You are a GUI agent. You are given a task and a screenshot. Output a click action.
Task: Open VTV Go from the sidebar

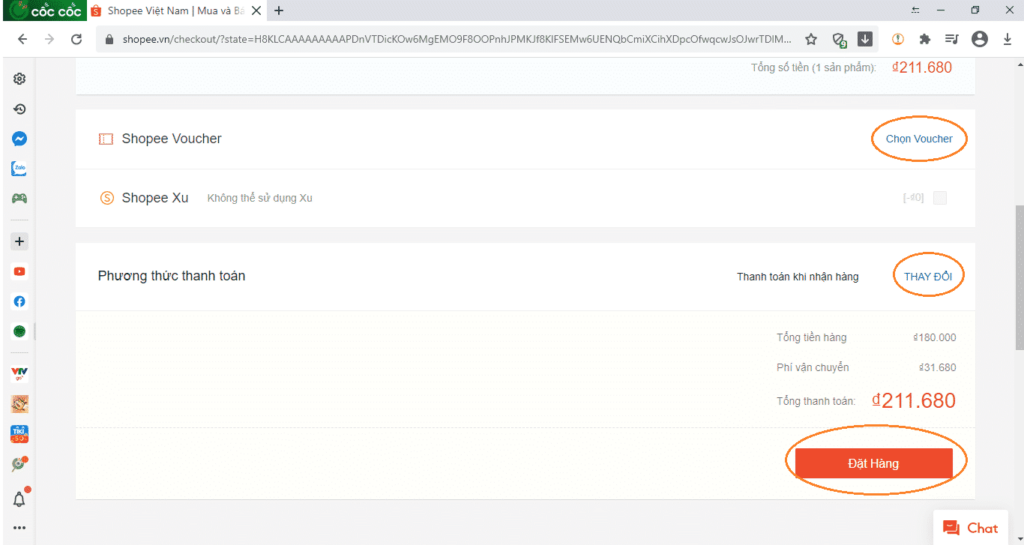click(x=20, y=374)
